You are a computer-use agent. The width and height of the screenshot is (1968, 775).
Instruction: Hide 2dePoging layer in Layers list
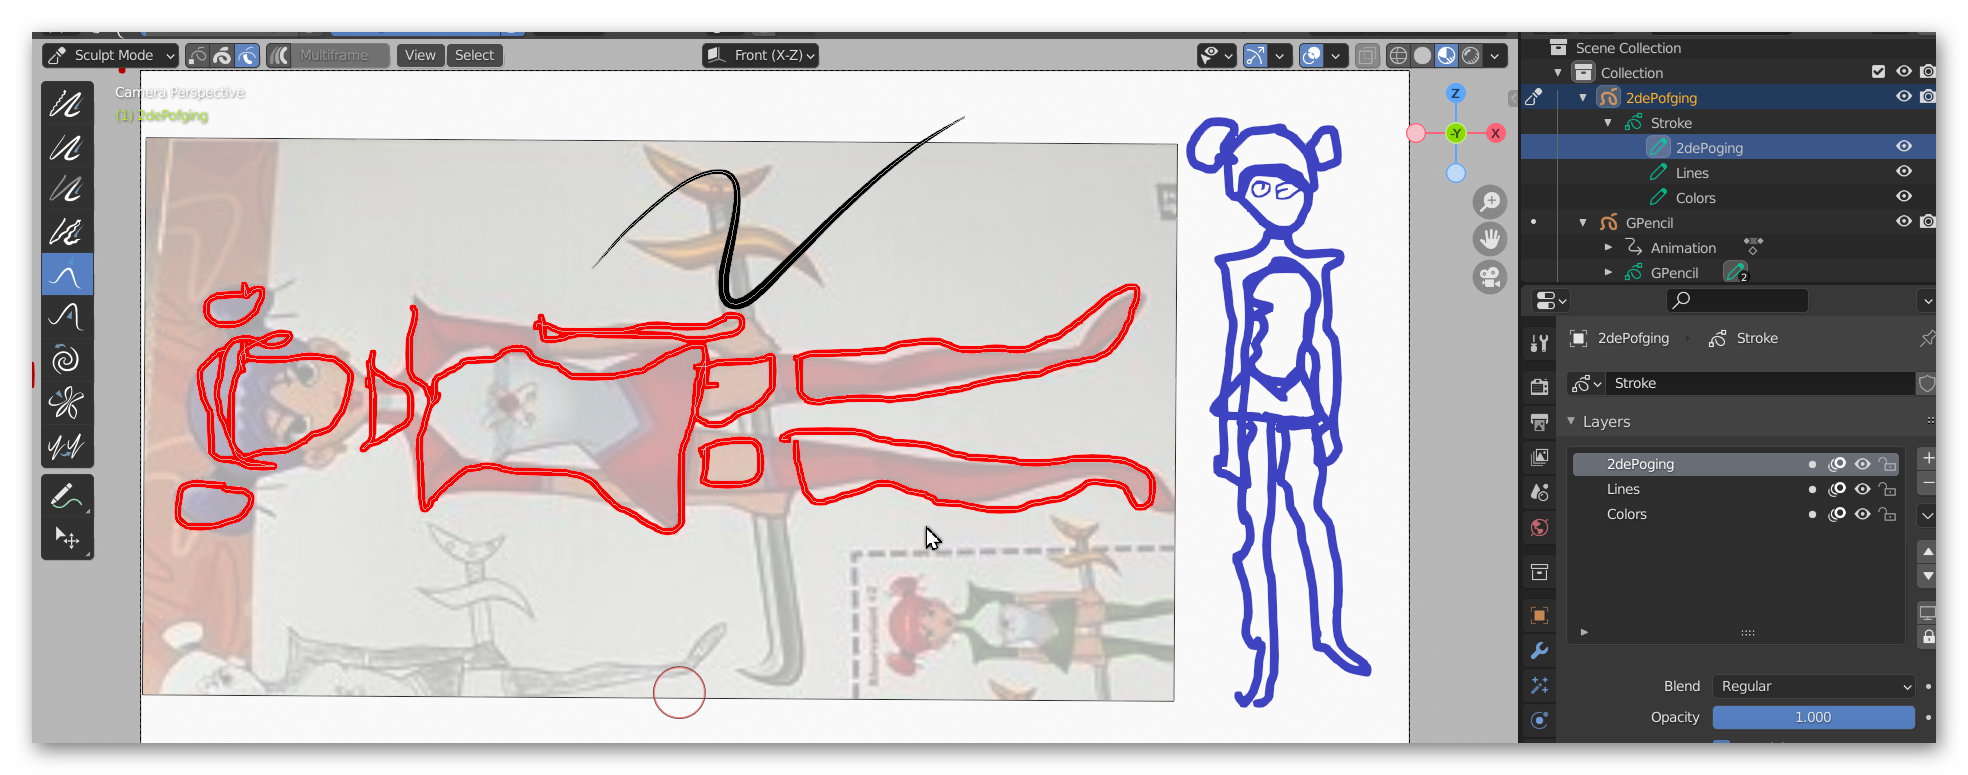1862,464
